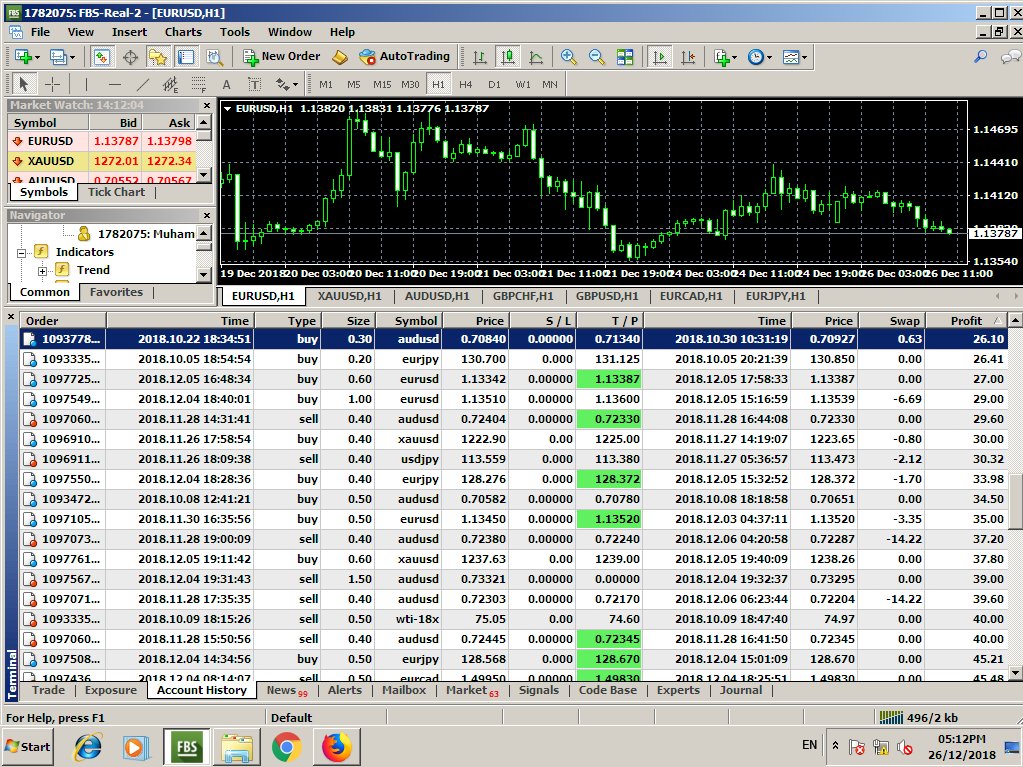Select the Horizontal Line drawing tool
The image size is (1023, 767).
[x=115, y=84]
